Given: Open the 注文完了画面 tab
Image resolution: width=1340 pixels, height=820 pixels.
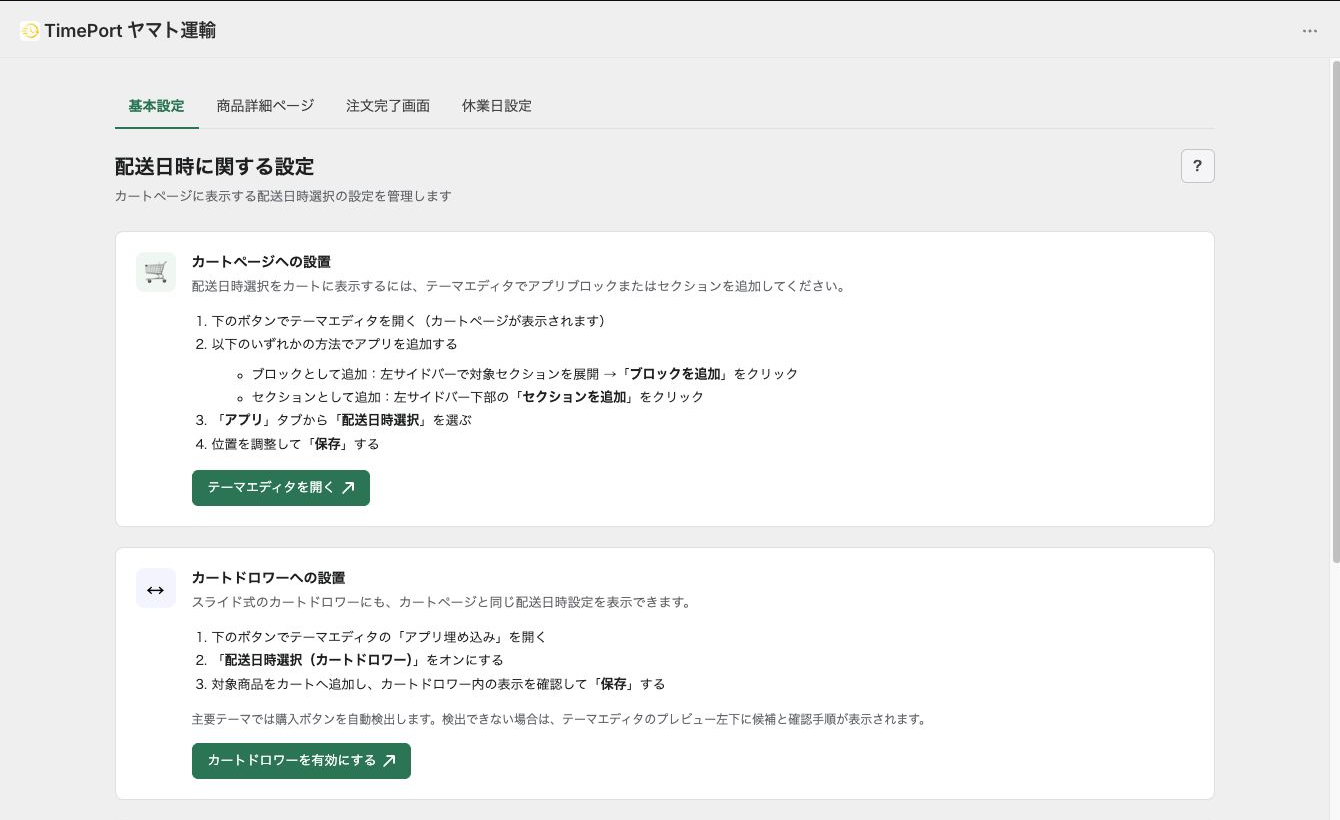Looking at the screenshot, I should (x=388, y=106).
